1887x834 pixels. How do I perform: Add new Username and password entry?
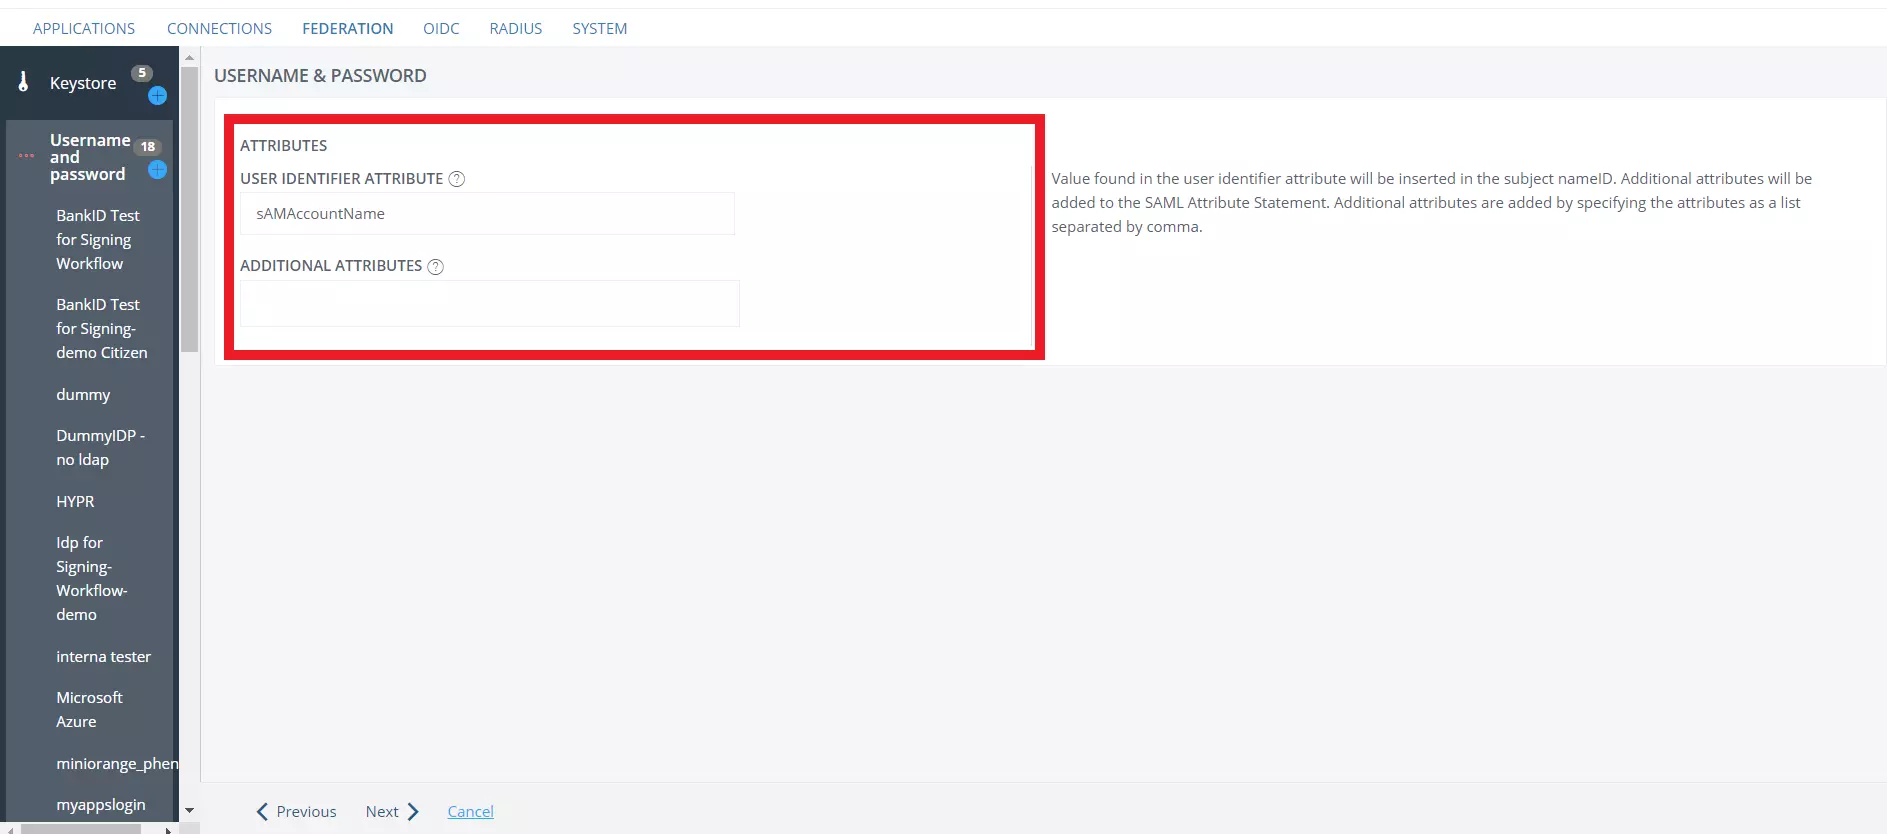coord(157,170)
